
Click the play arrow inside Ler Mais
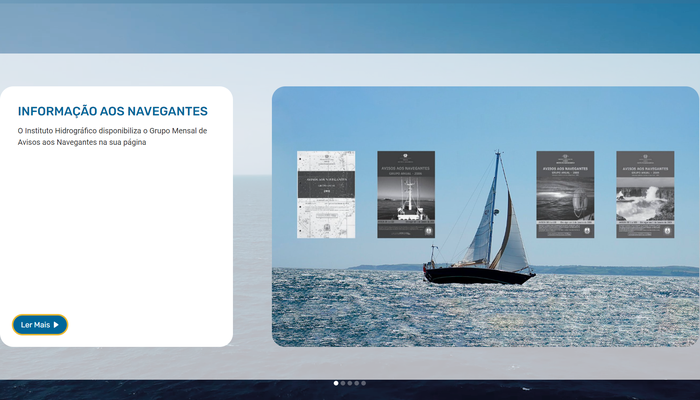57,325
